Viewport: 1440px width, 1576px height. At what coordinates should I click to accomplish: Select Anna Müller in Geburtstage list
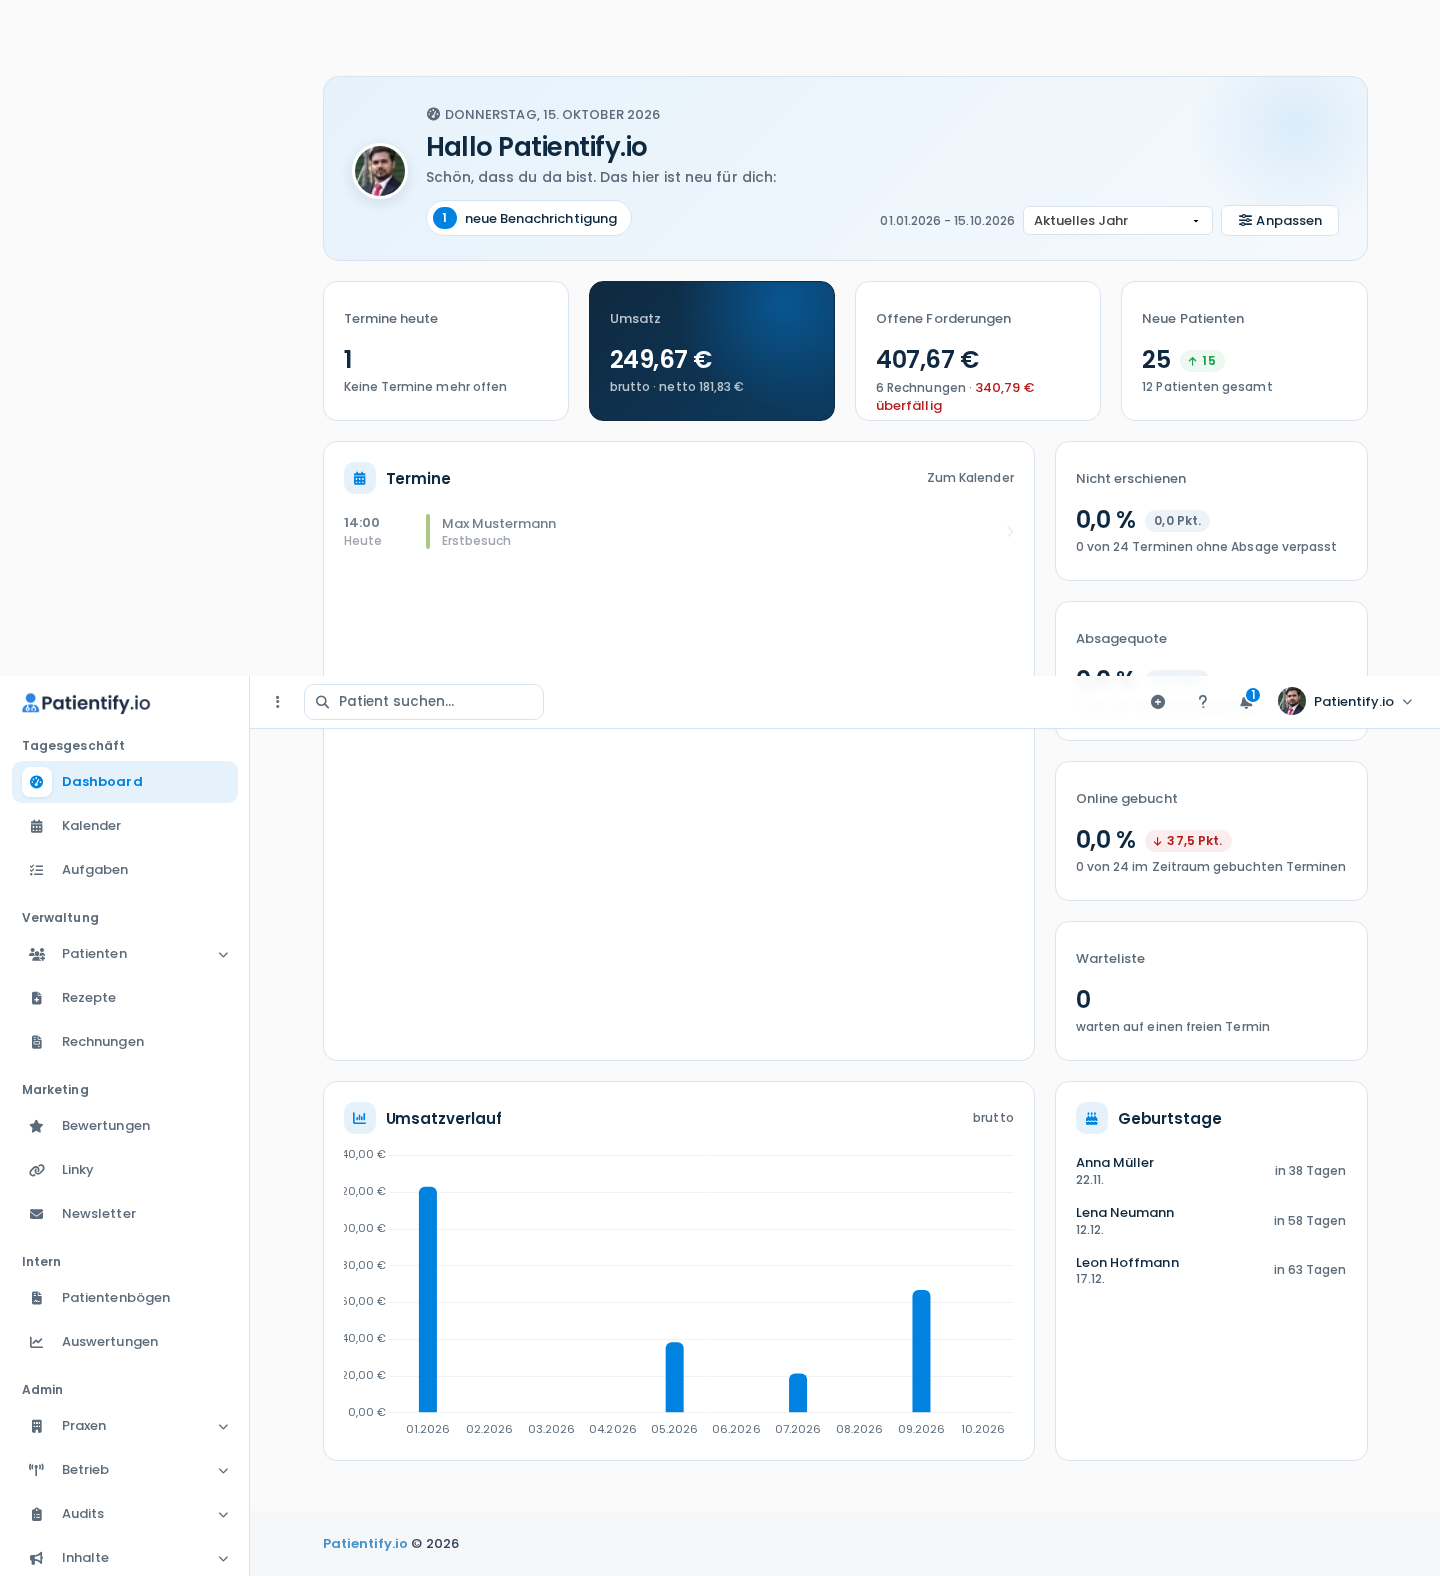(x=1211, y=1170)
